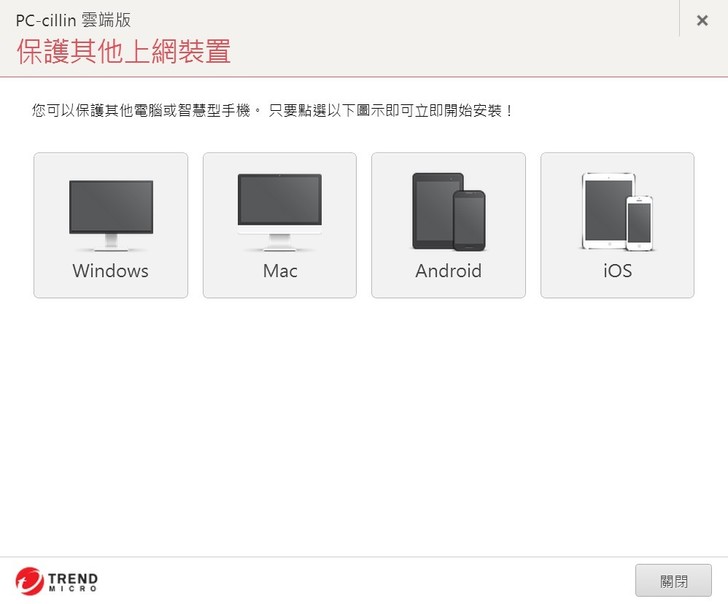Image resolution: width=728 pixels, height=604 pixels.
Task: Pick the Android tablet and phone tile
Action: (448, 225)
